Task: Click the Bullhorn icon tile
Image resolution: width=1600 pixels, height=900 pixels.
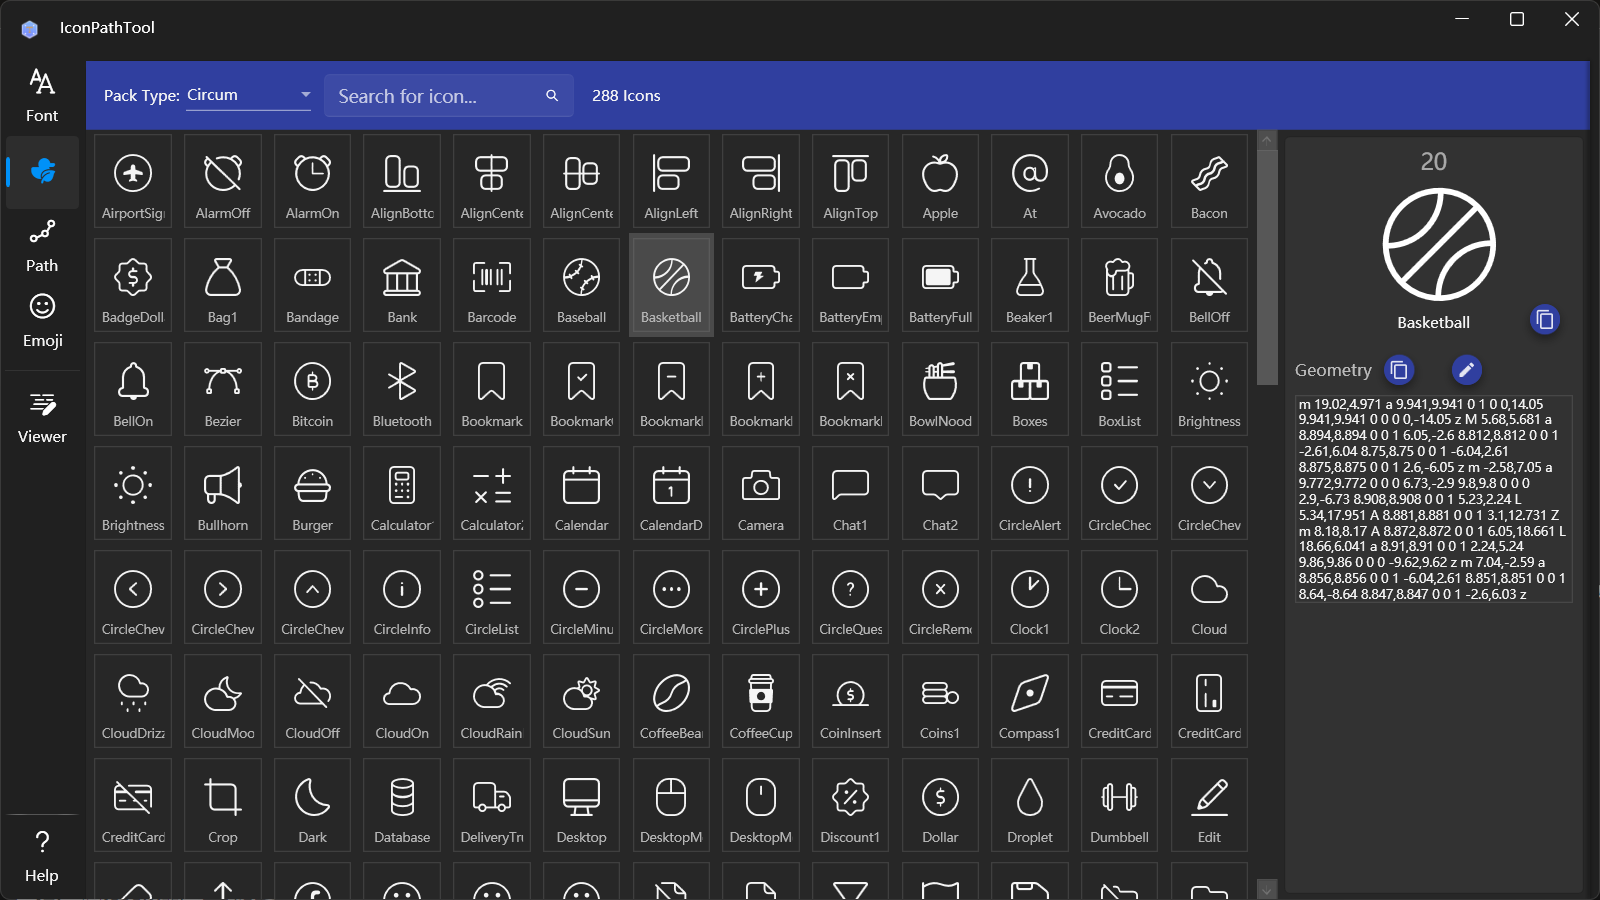Action: click(x=223, y=493)
